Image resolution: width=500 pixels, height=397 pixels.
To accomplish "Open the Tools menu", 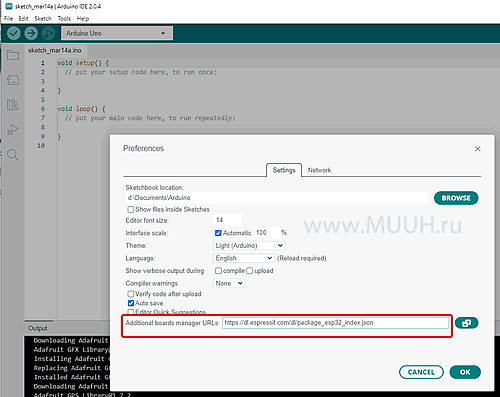I will click(64, 19).
